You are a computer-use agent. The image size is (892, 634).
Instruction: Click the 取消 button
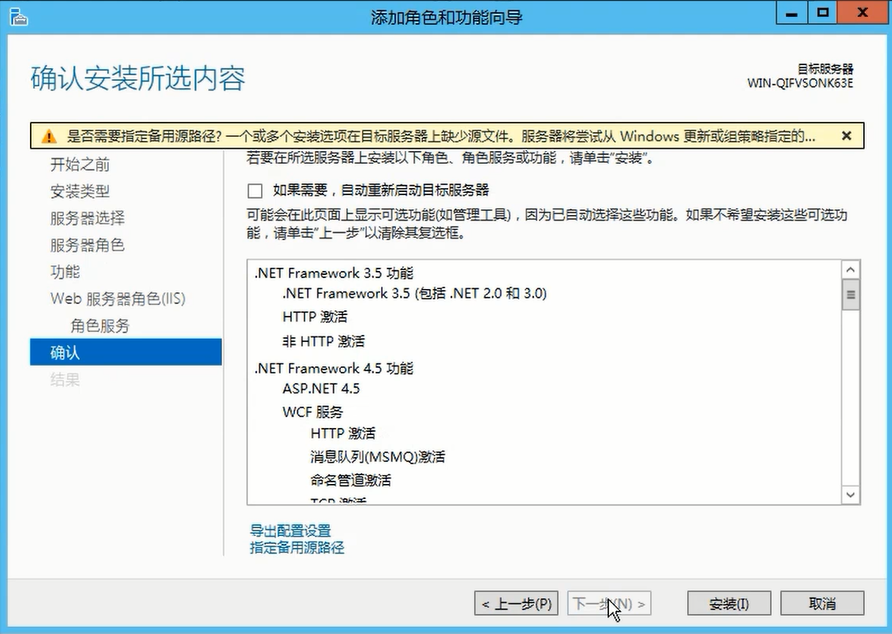[x=822, y=603]
